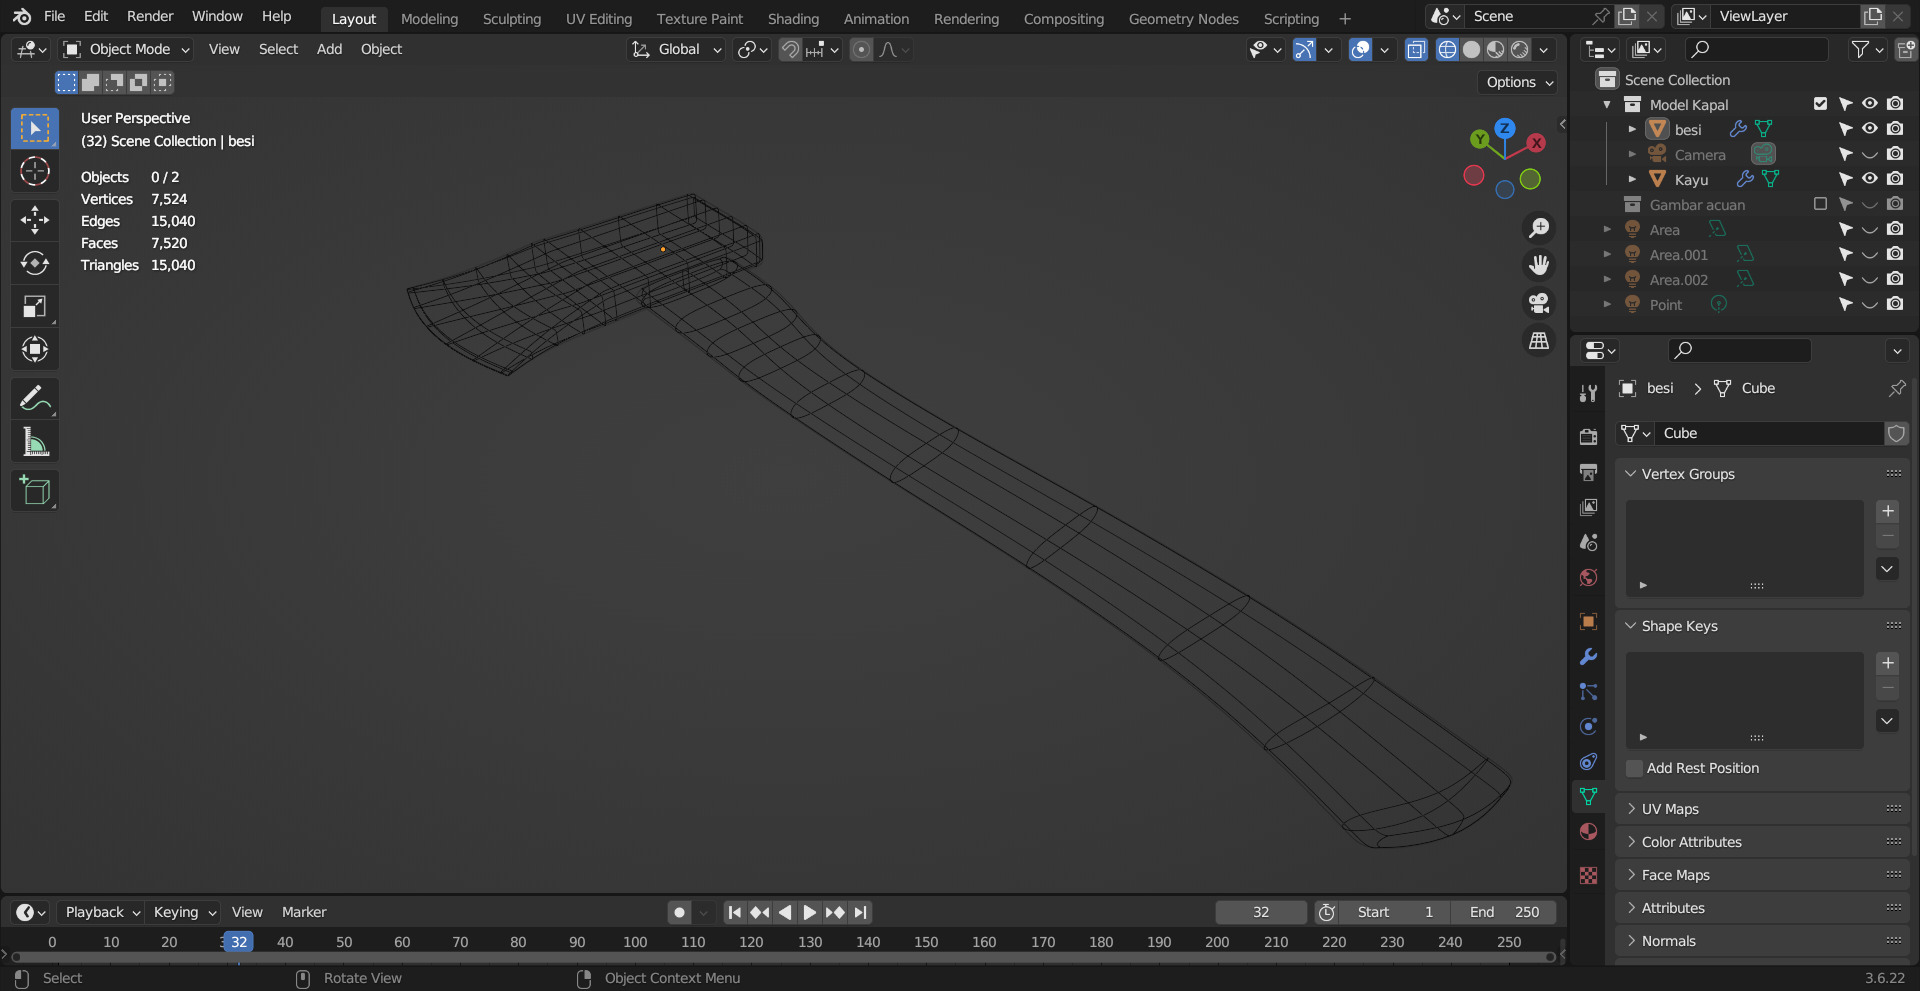Screen dimensions: 1920x991
Task: Switch to the Modeling workspace tab
Action: coord(429,18)
